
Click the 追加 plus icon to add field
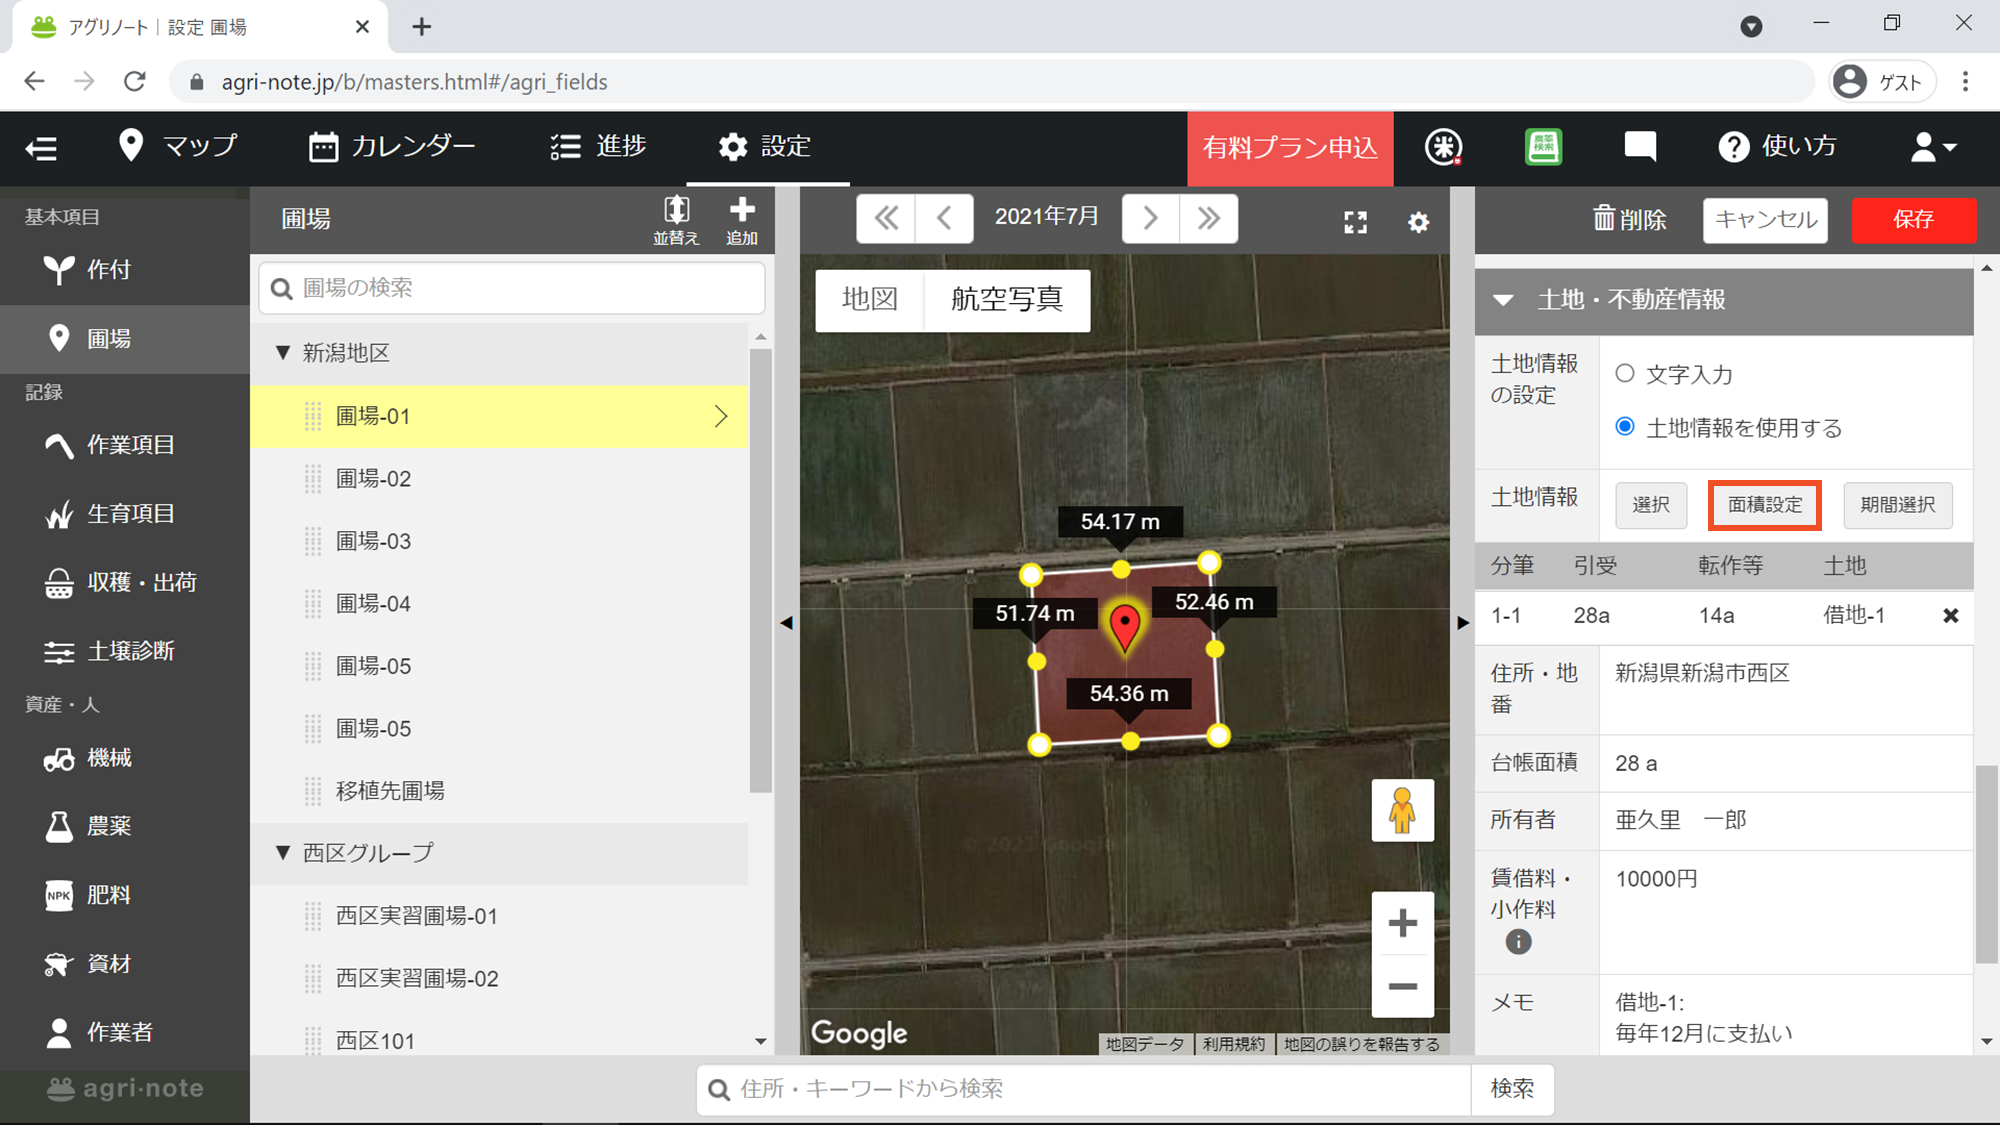741,218
